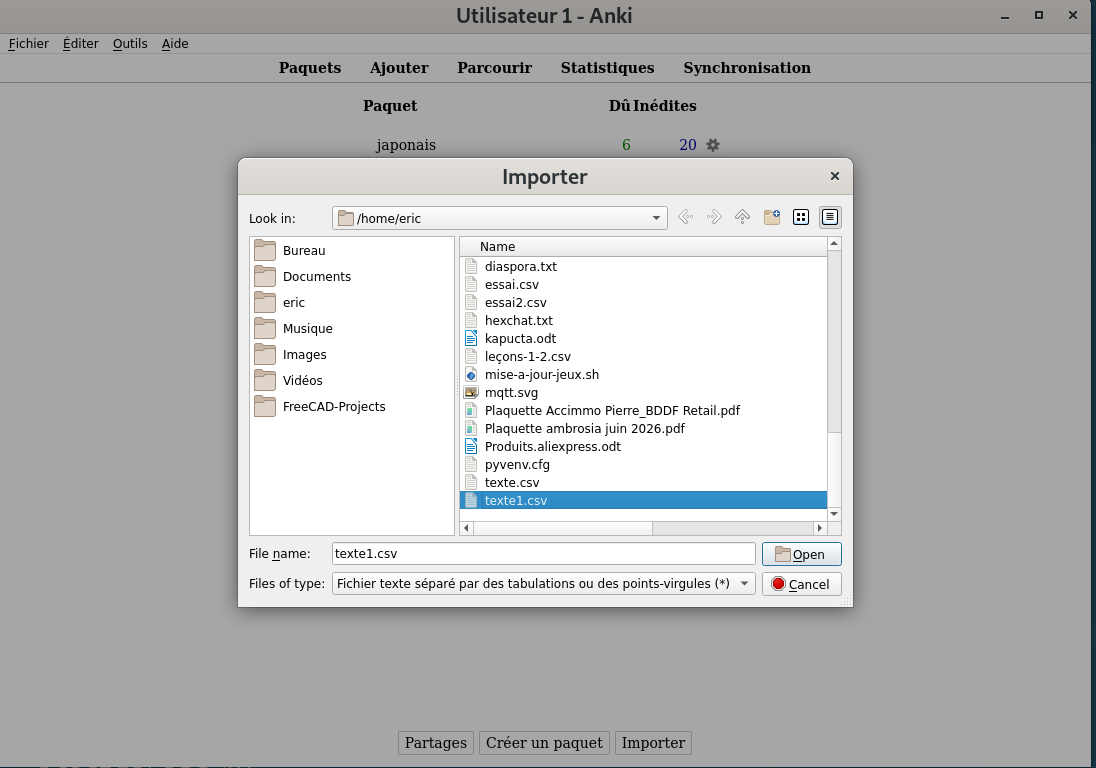The height and width of the screenshot is (768, 1096).
Task: Click the kapucta.odt document icon
Action: click(471, 338)
